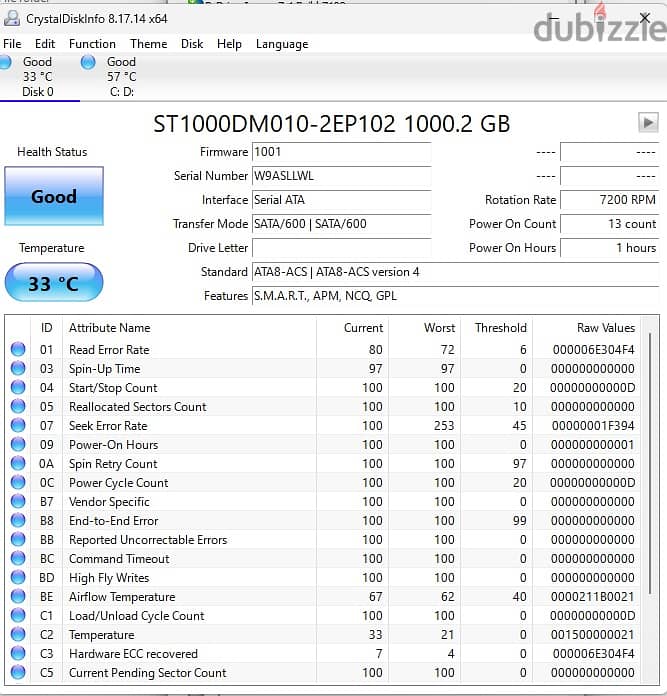Click the Rotation Rate value 7200 RPM
The image size is (667, 696).
(x=609, y=200)
